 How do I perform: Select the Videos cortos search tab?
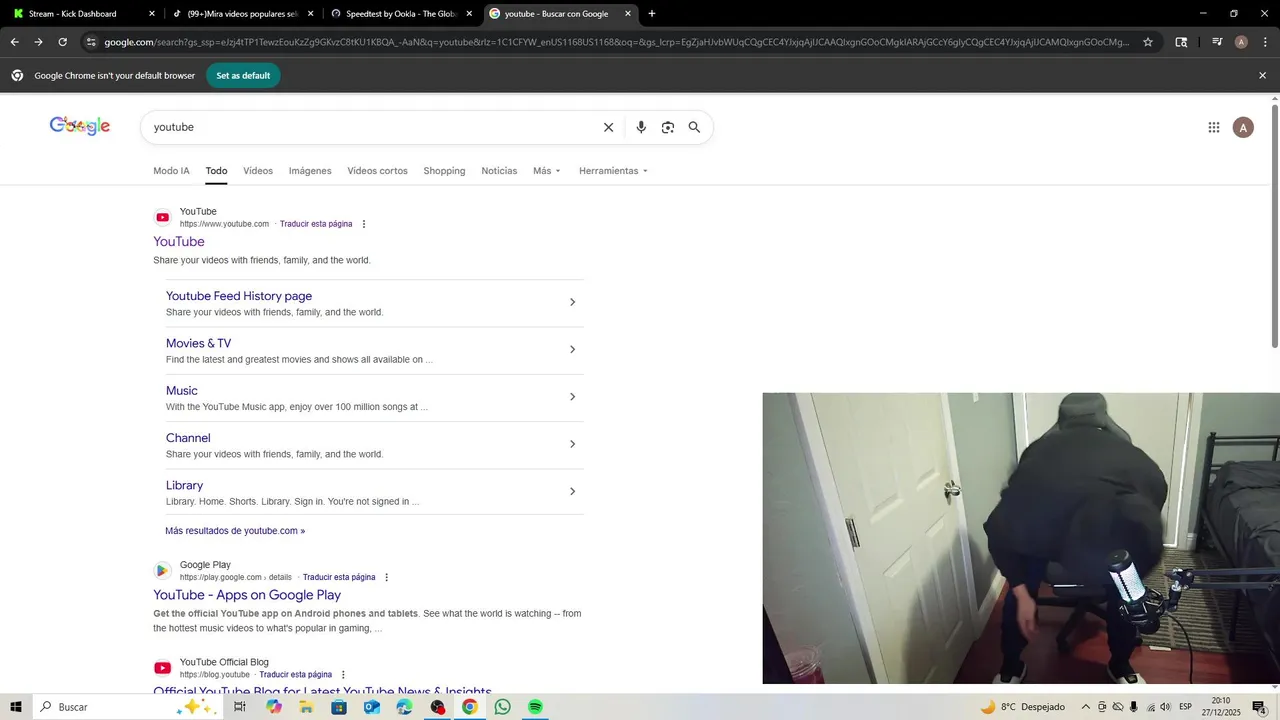[377, 171]
